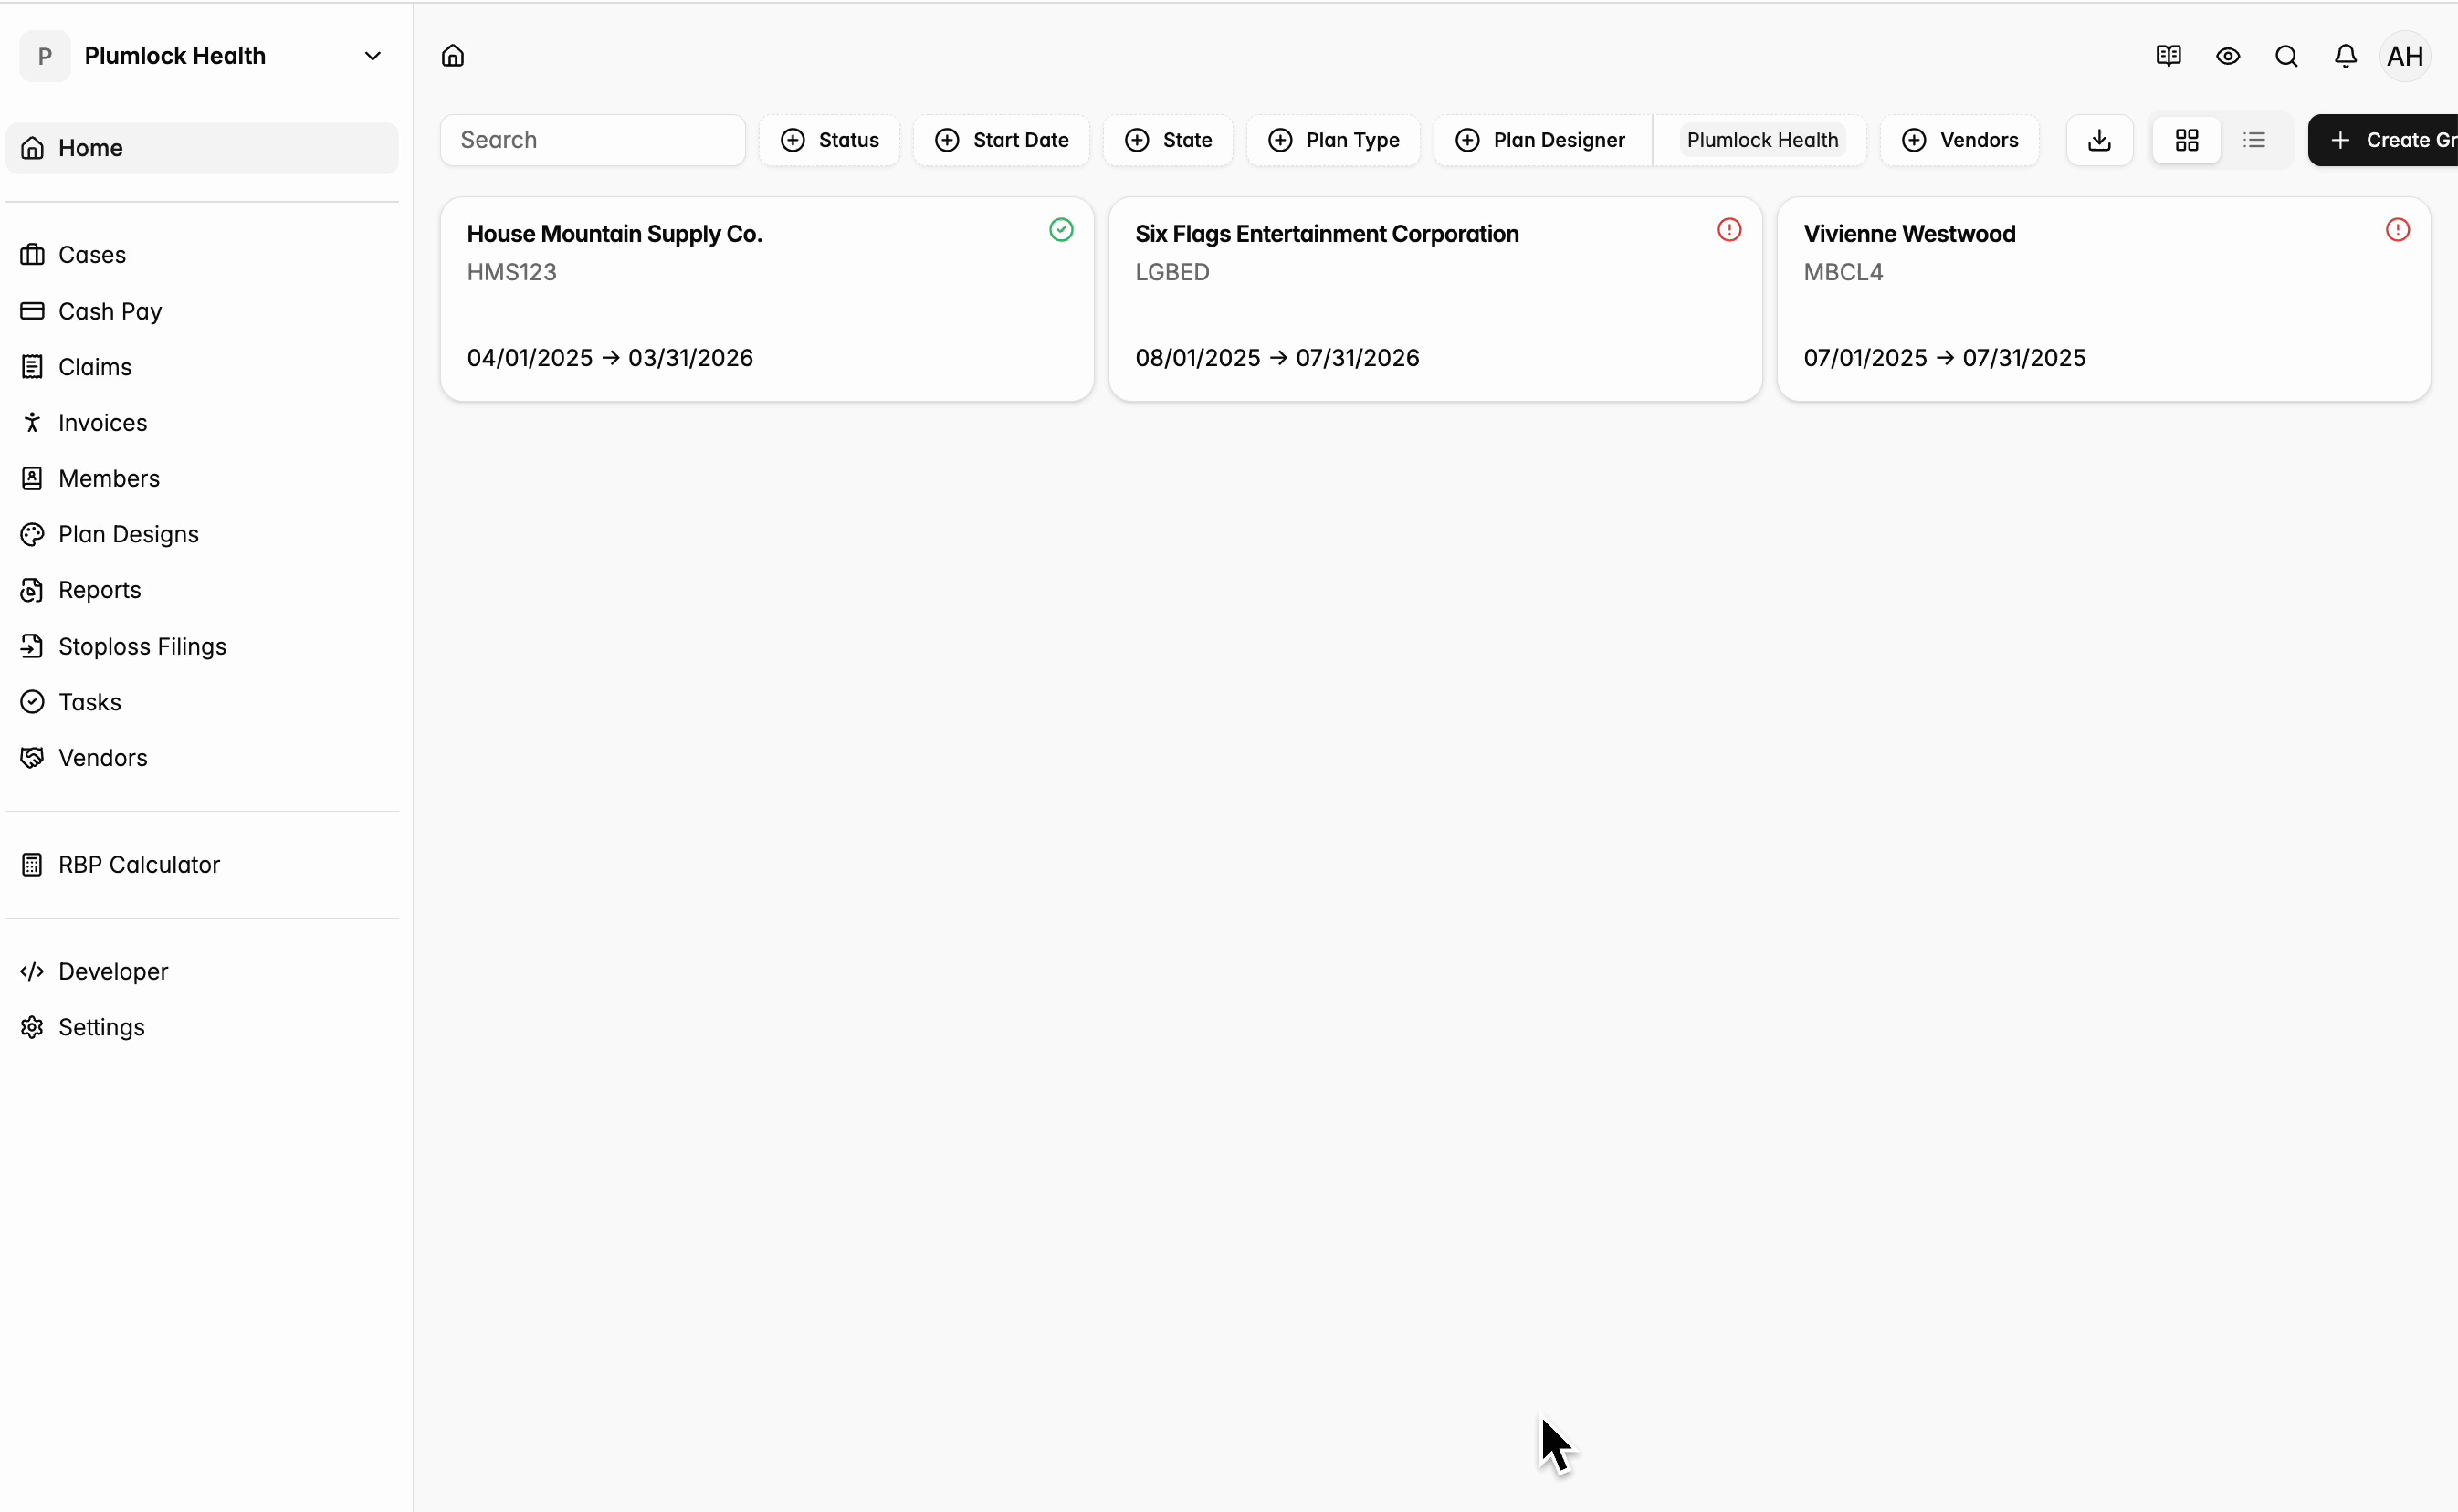Click the Create Group button
Image resolution: width=2458 pixels, height=1512 pixels.
click(2390, 140)
